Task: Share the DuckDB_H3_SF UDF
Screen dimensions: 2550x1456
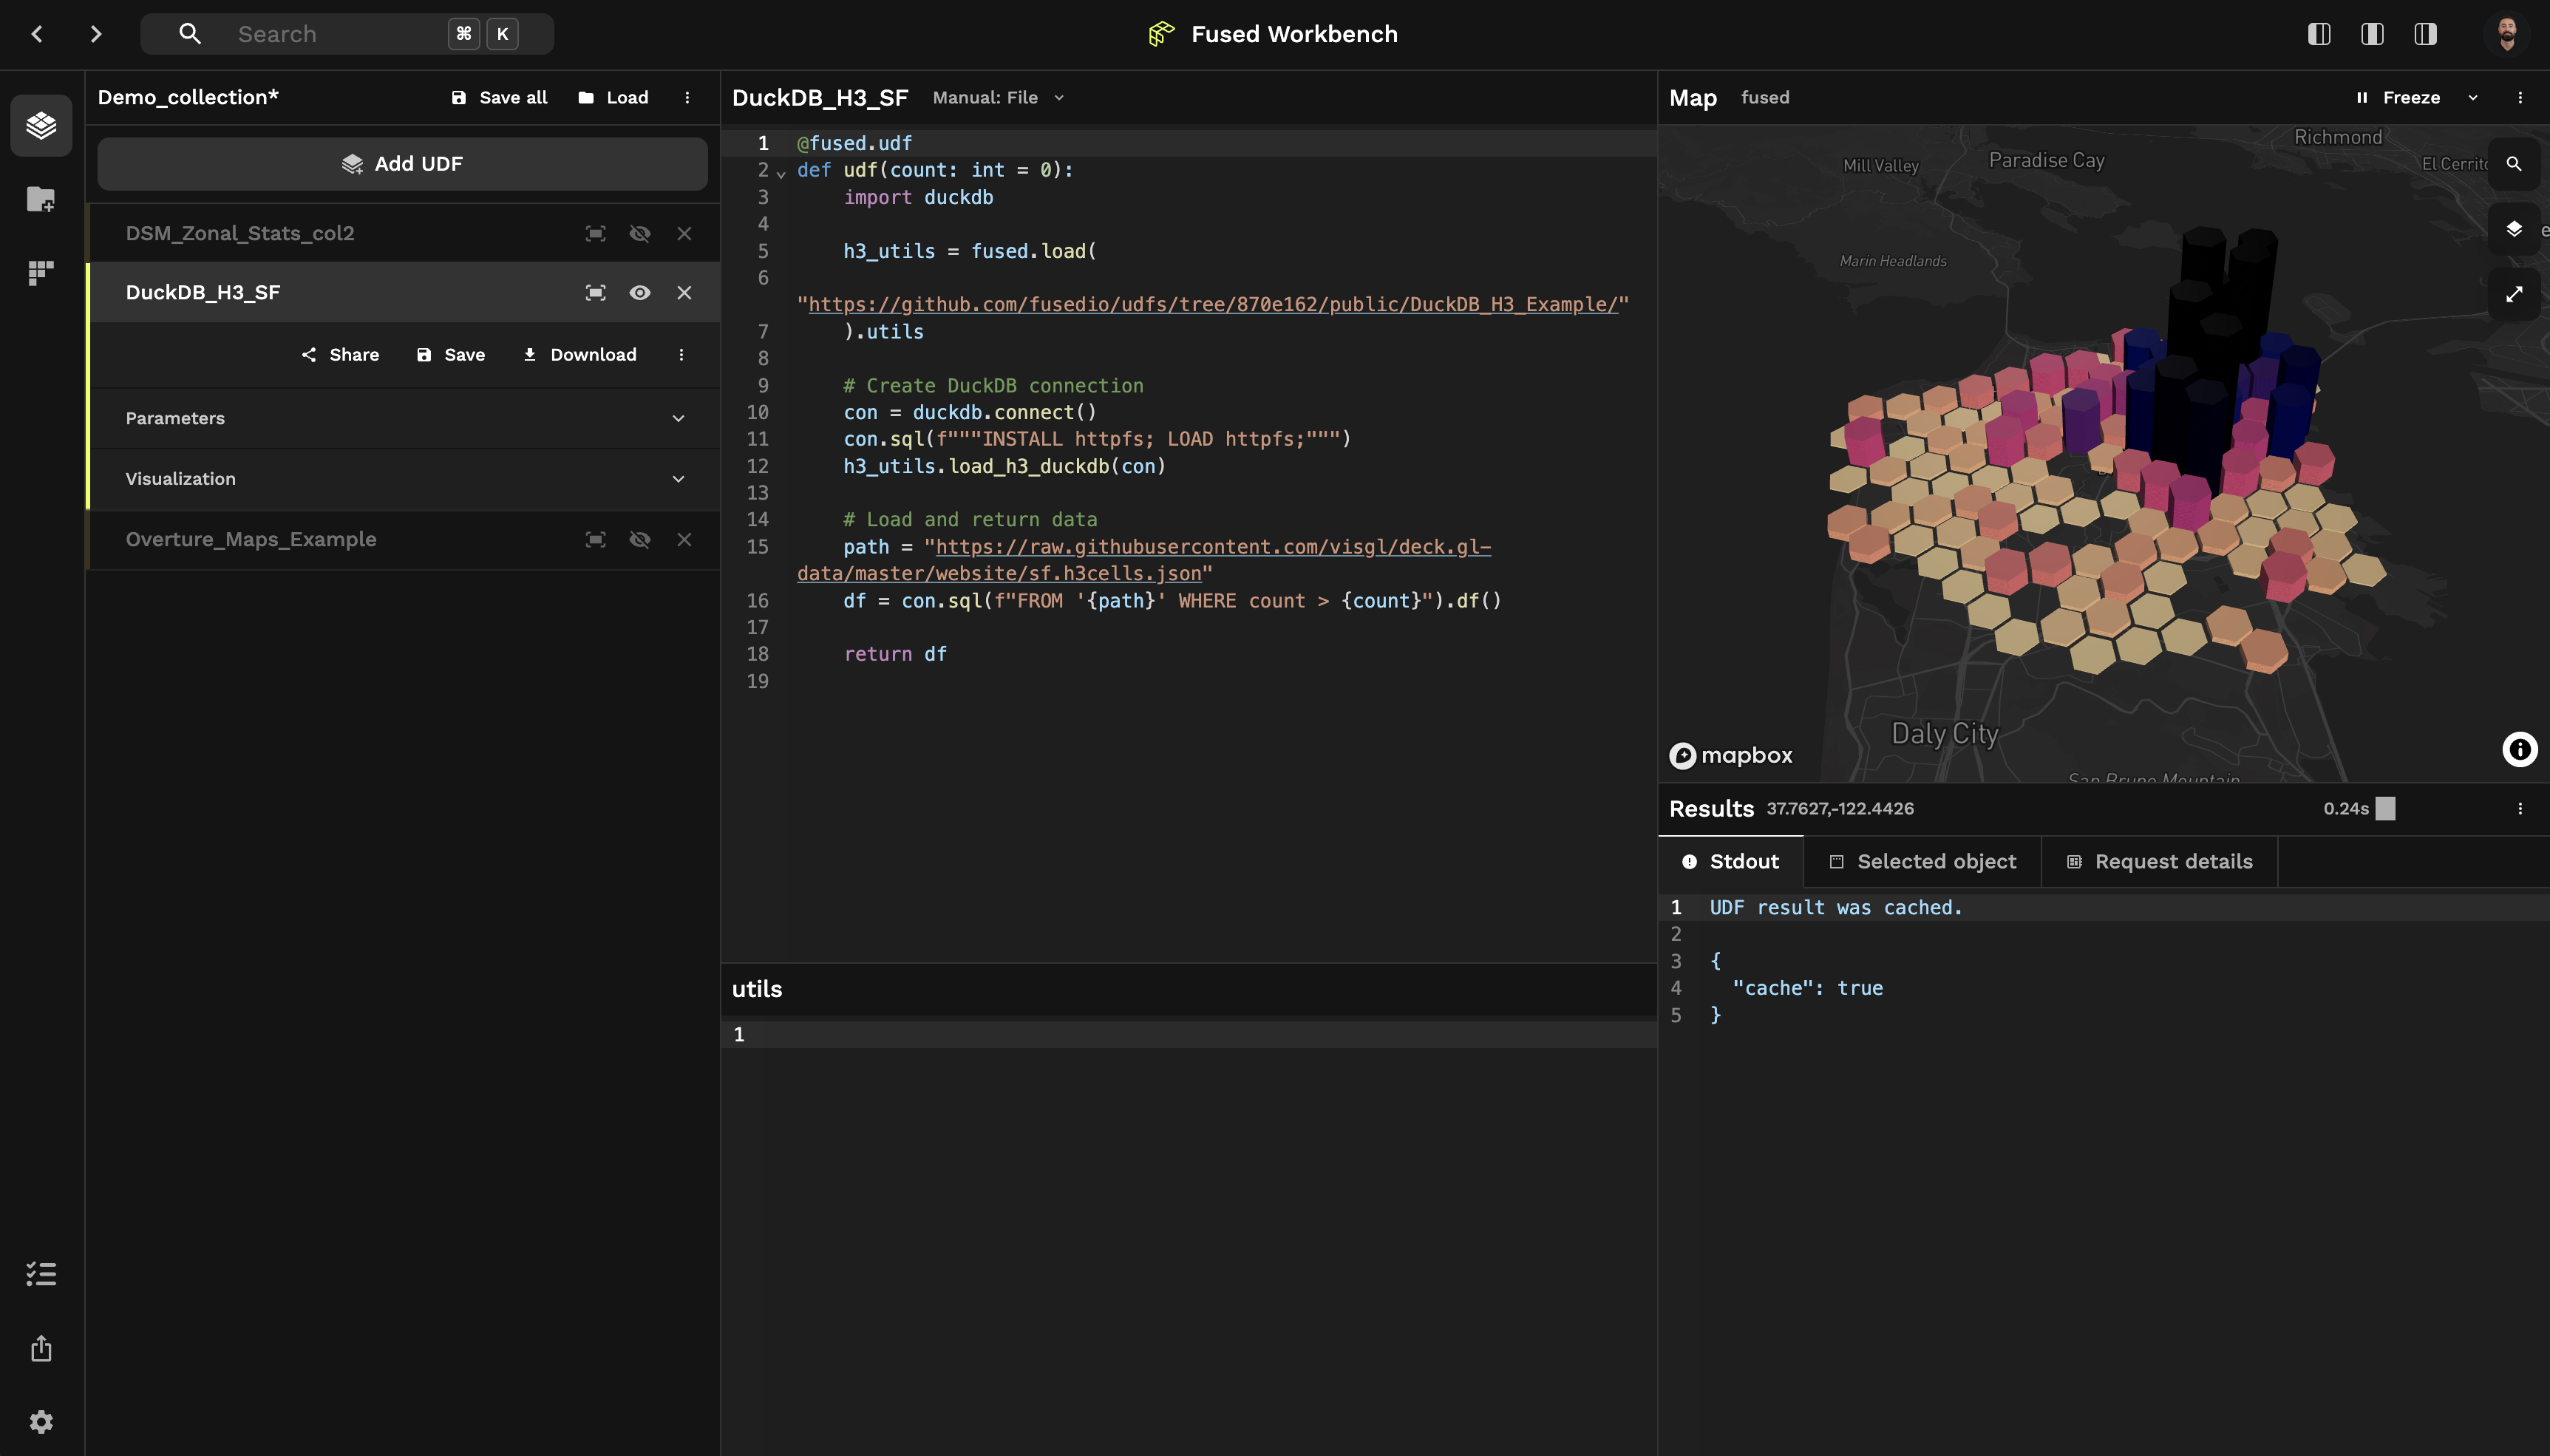Action: pyautogui.click(x=340, y=354)
